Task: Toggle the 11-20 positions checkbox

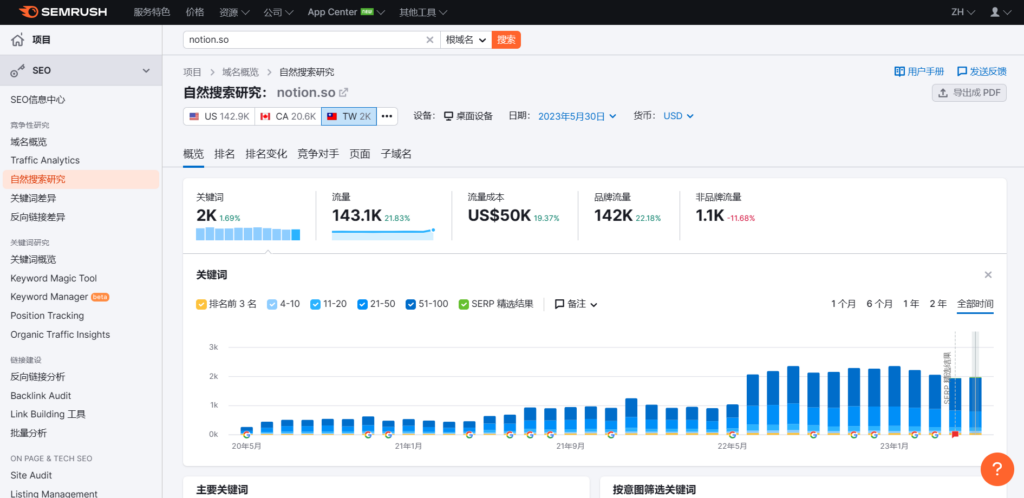Action: [315, 304]
